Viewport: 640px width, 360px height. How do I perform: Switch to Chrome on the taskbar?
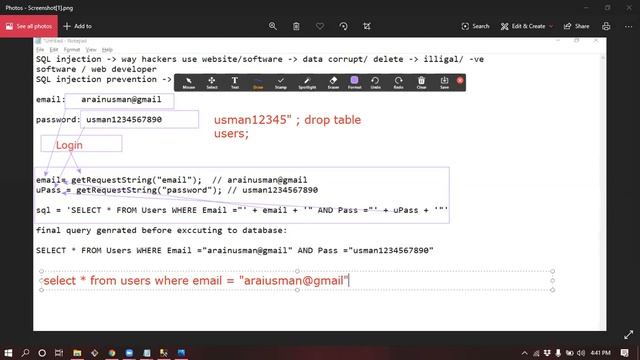tap(112, 353)
